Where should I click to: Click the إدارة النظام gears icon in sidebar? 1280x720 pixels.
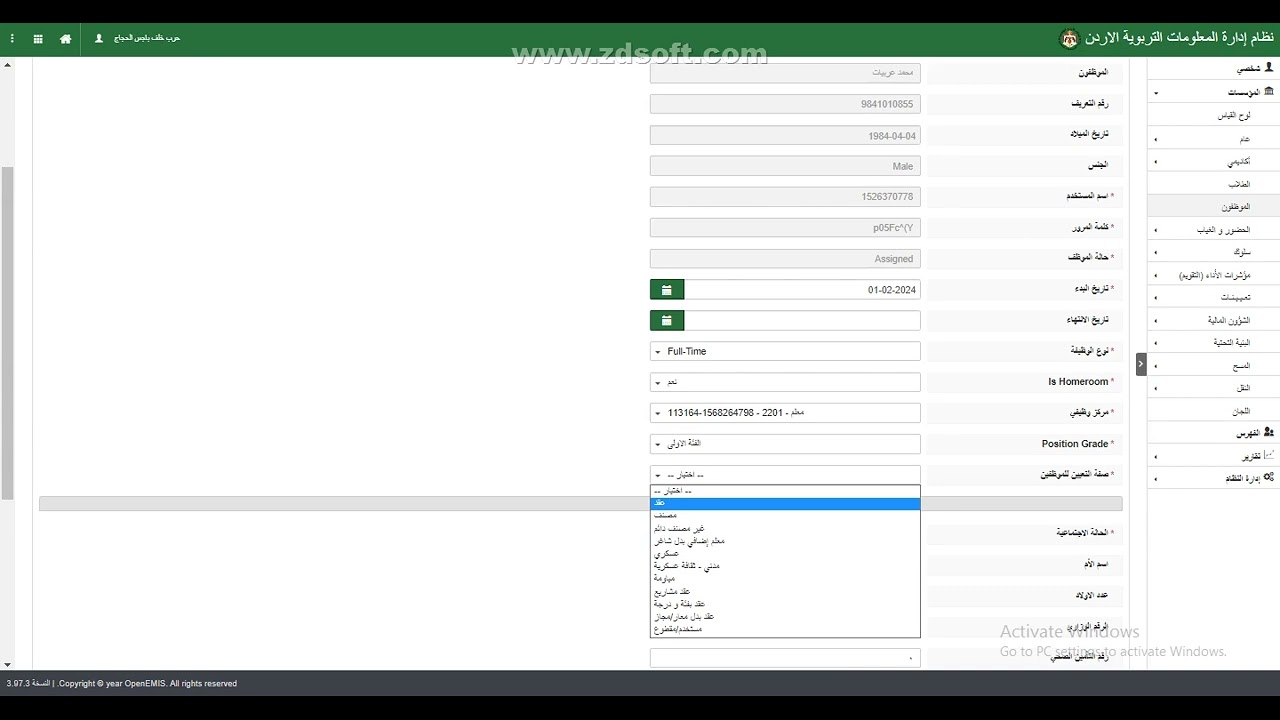[x=1269, y=478]
